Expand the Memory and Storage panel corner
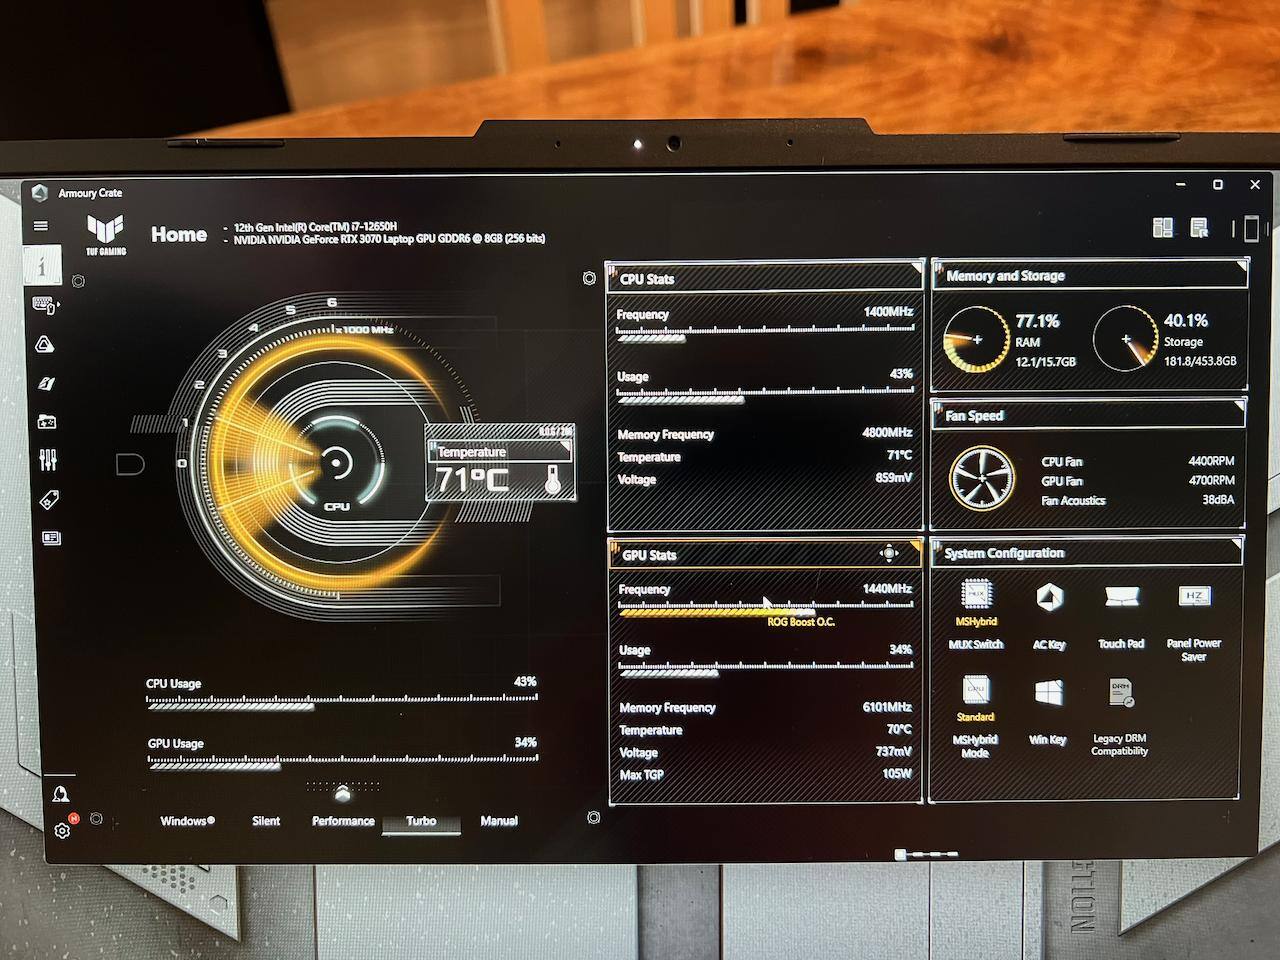Viewport: 1280px width, 960px height. (x=1241, y=267)
